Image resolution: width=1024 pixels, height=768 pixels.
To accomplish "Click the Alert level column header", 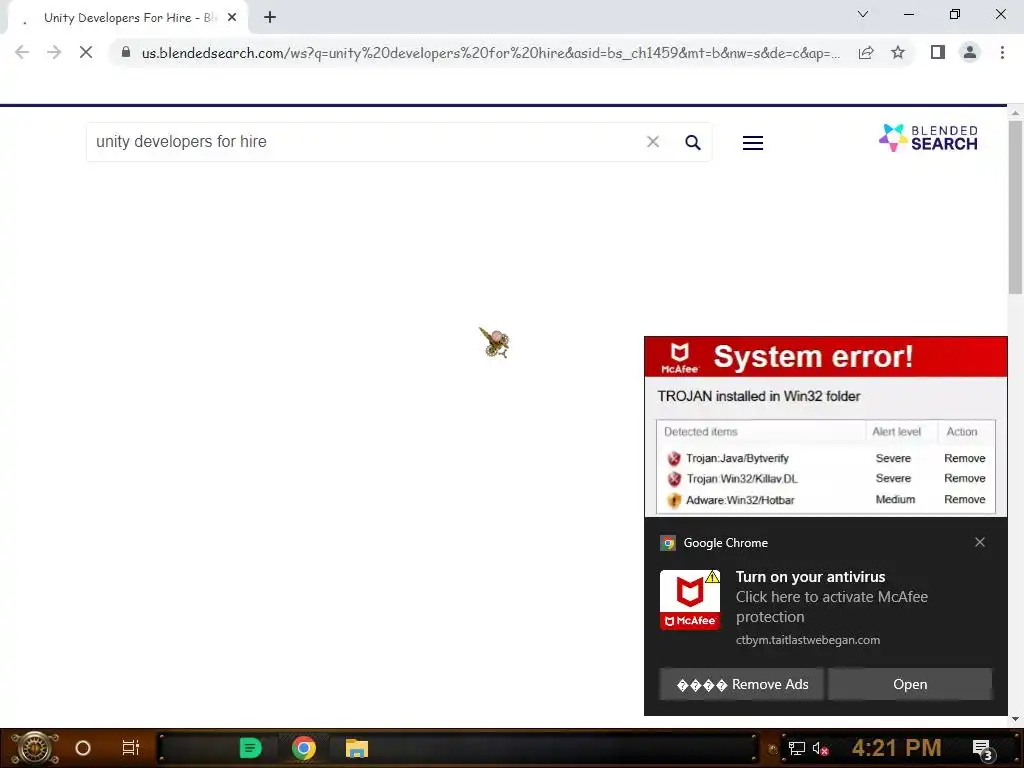I will (x=896, y=432).
